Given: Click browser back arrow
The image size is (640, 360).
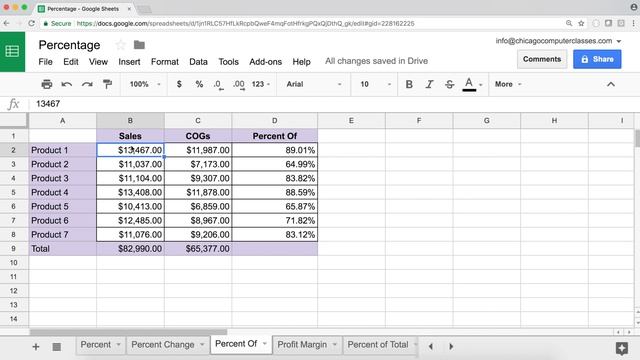Looking at the screenshot, I should tap(6, 23).
